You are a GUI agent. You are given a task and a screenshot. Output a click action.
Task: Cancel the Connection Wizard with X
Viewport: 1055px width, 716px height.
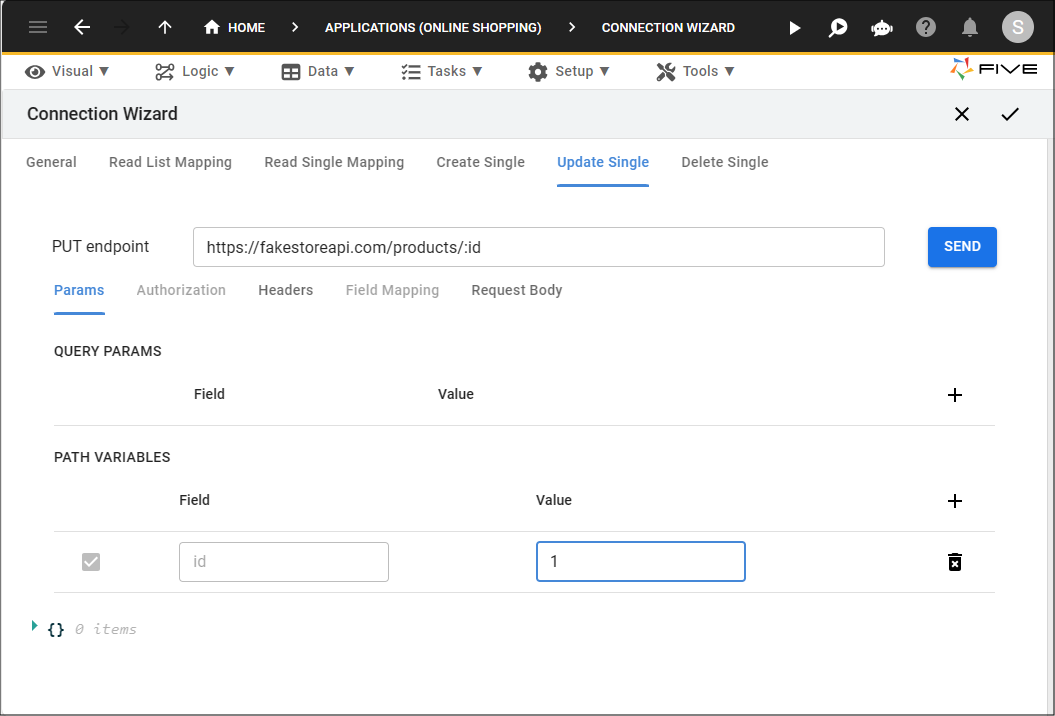click(x=961, y=114)
